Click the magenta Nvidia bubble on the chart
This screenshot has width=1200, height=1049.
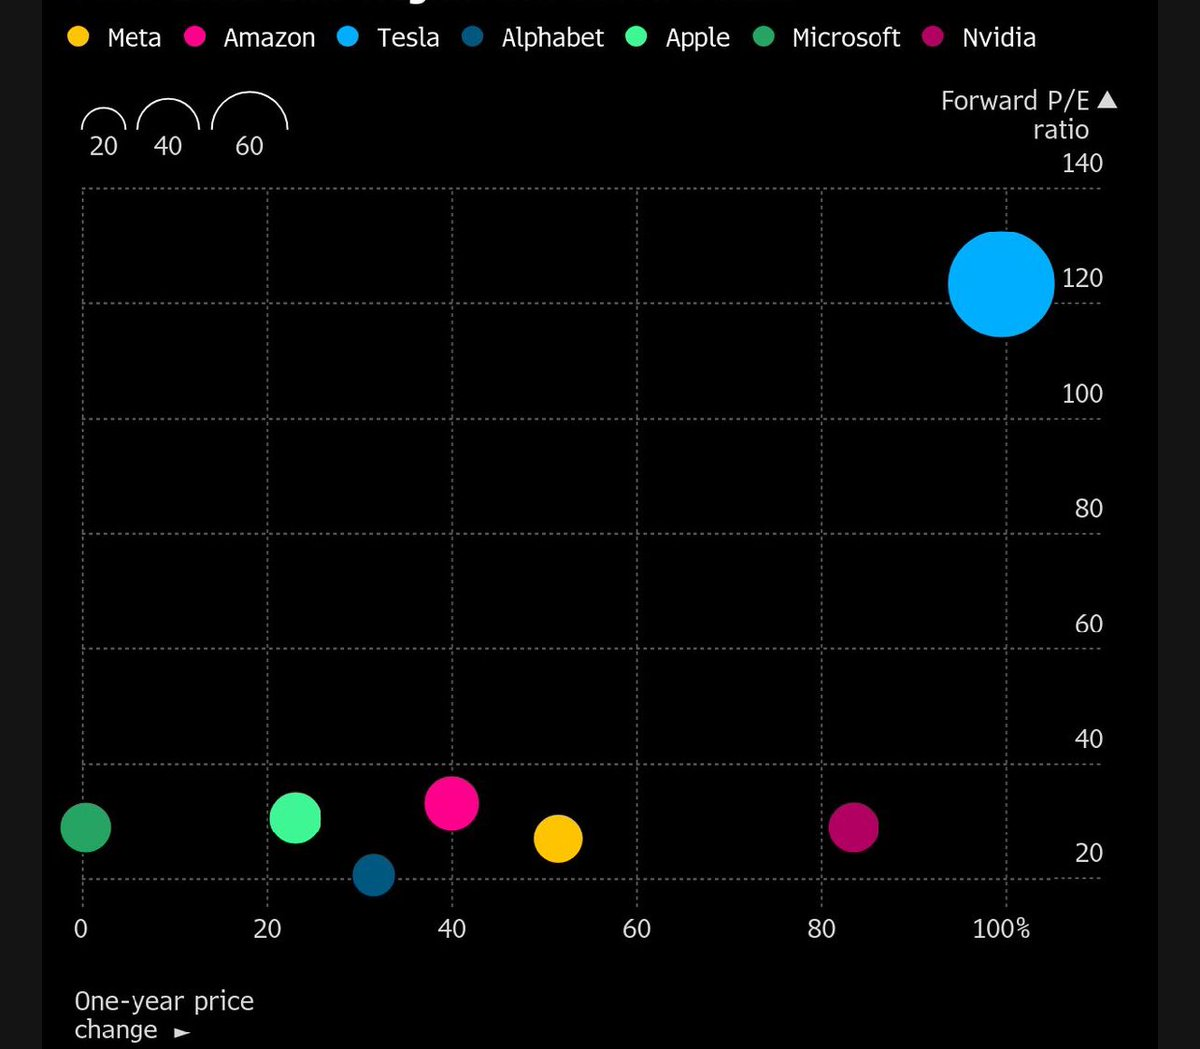(x=854, y=827)
